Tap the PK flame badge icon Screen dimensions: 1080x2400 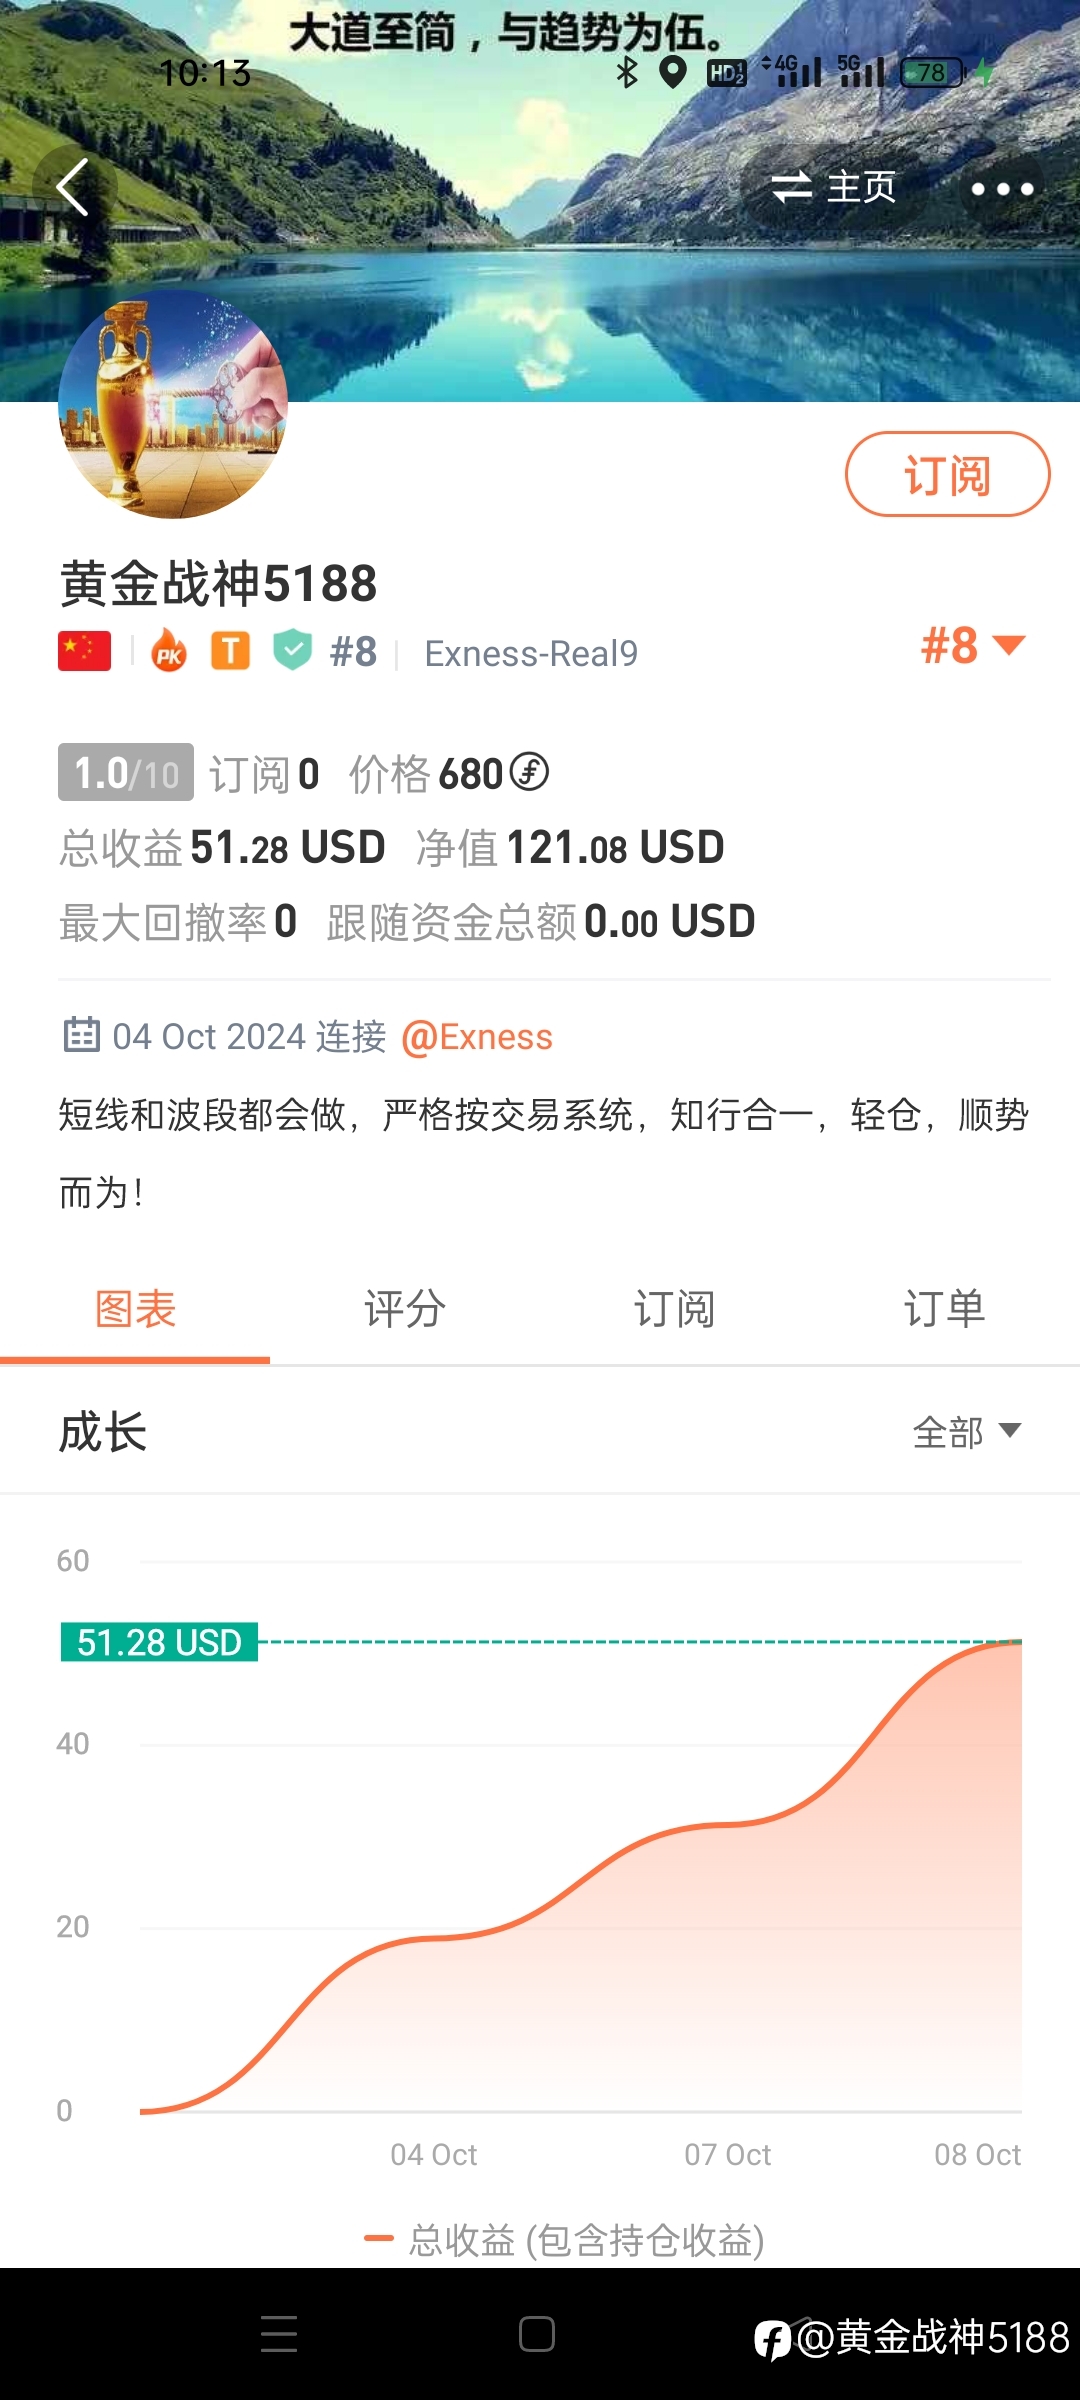tap(169, 651)
